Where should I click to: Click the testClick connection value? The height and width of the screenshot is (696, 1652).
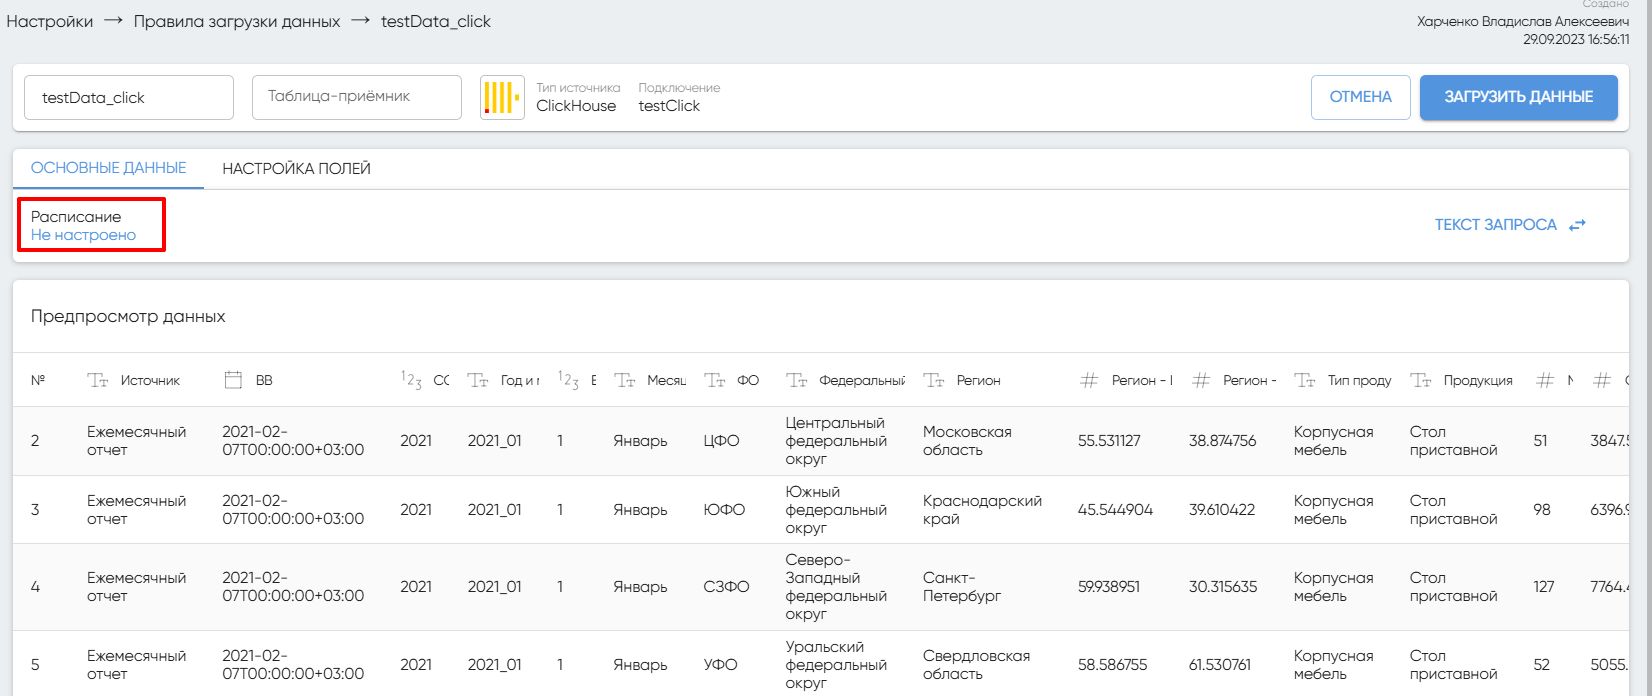click(669, 106)
